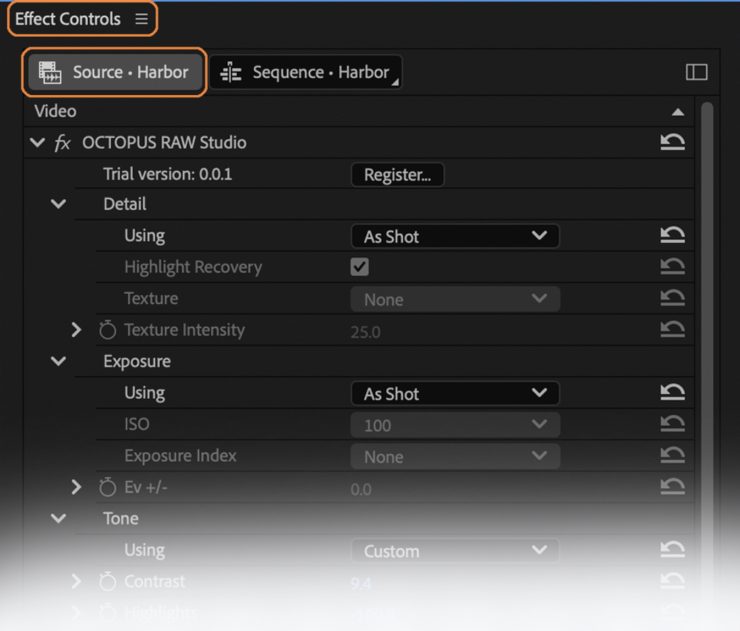Toggle the Texture Intensity stopwatch animation
The height and width of the screenshot is (631, 740).
coord(108,329)
